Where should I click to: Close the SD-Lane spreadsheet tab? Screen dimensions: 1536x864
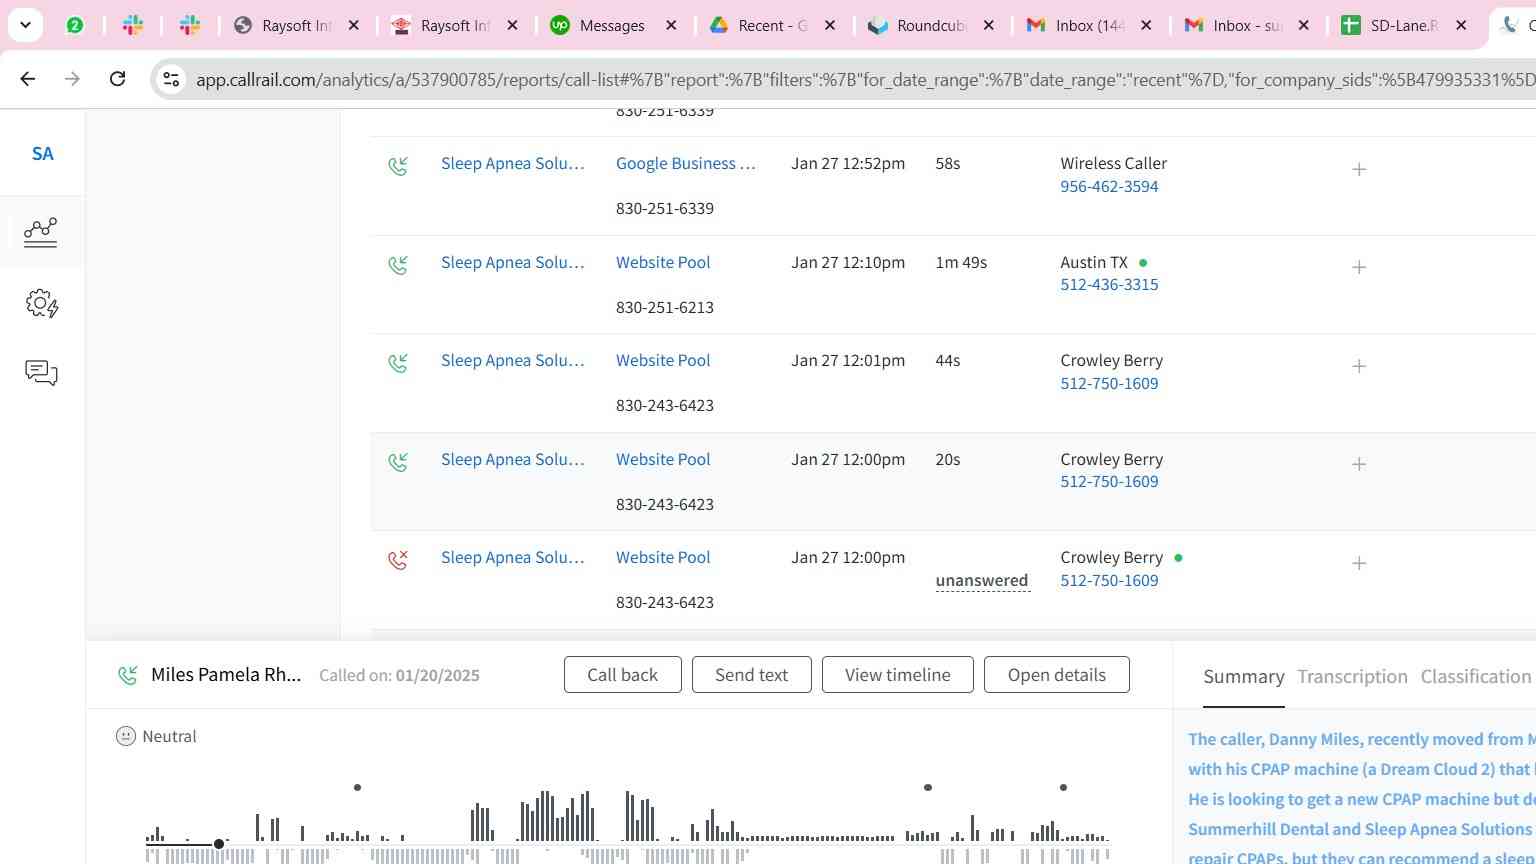click(x=1461, y=25)
